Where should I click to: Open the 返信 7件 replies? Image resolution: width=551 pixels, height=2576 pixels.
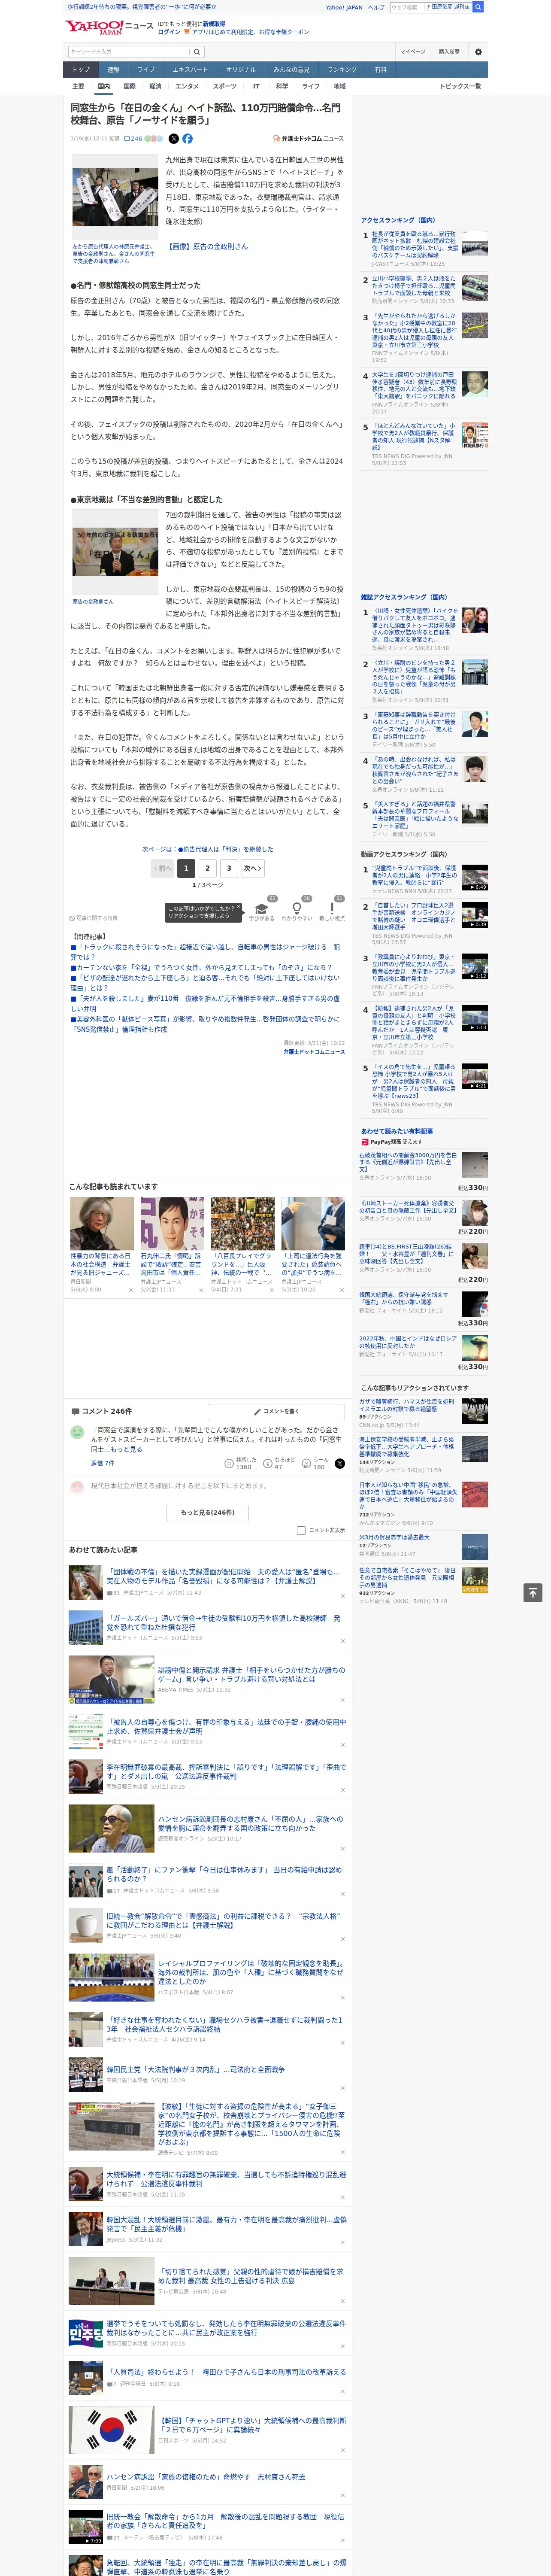coord(102,1463)
